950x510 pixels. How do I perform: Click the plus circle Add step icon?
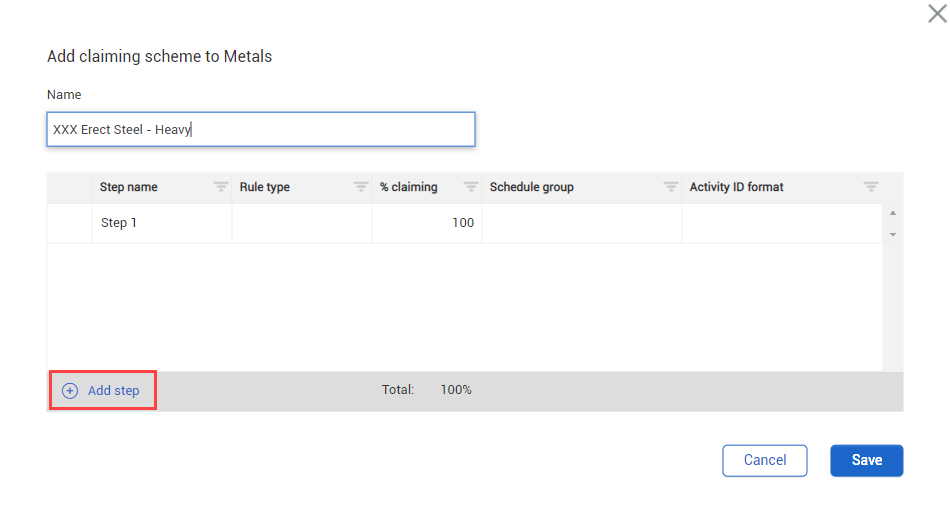[x=70, y=391]
